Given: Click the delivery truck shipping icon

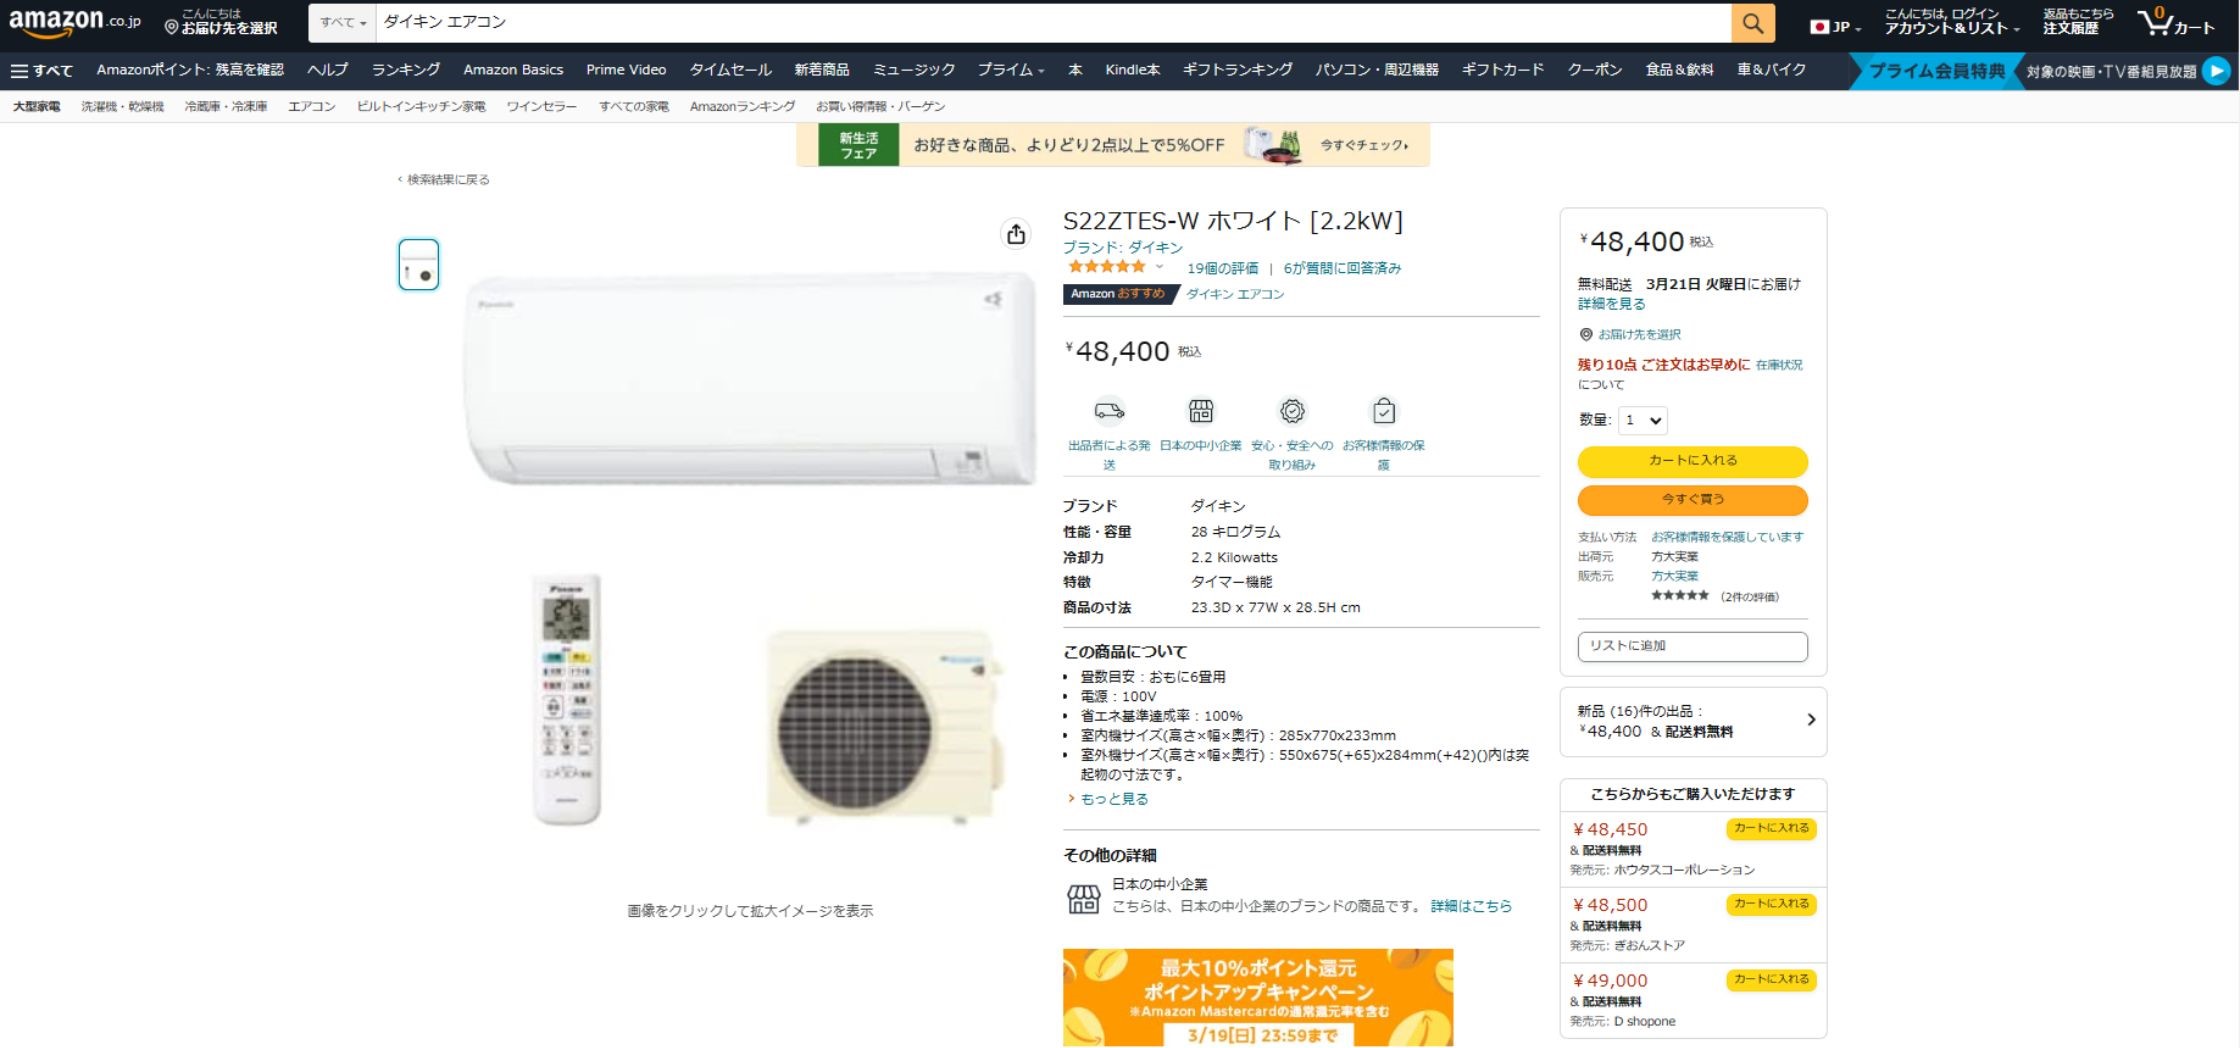Looking at the screenshot, I should (x=1109, y=411).
